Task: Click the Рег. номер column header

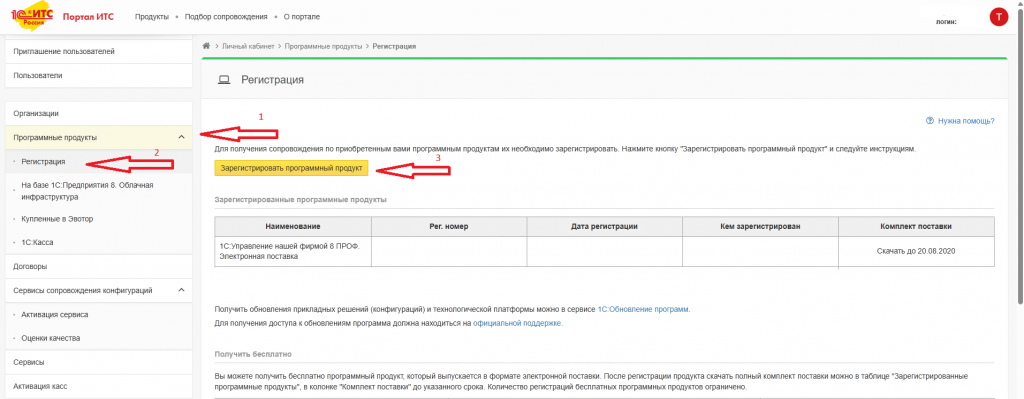Action: pos(449,226)
